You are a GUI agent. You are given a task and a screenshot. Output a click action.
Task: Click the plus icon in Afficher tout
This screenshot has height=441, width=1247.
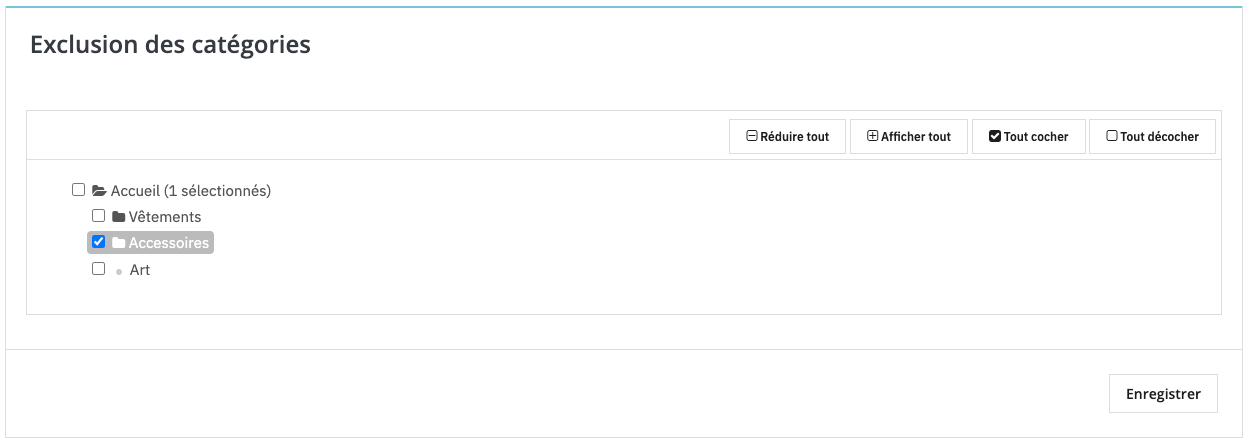[872, 137]
